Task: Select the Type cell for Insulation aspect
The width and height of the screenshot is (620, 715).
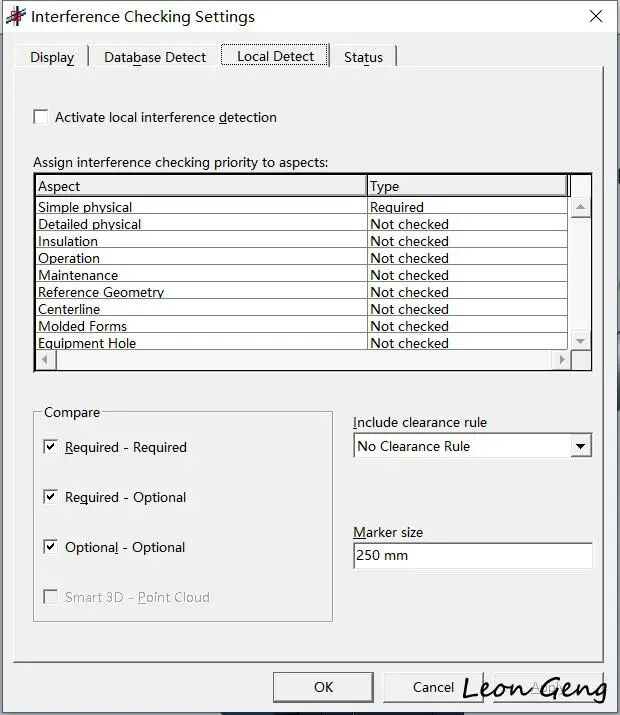Action: [467, 241]
